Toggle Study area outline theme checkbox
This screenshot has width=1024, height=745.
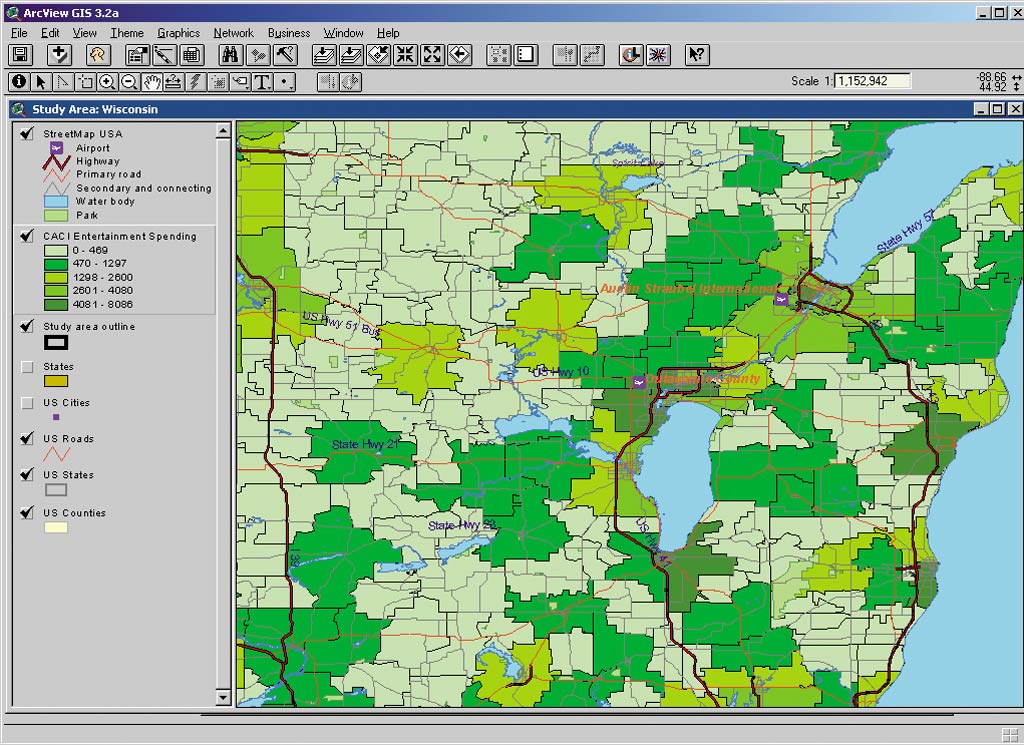[x=26, y=326]
